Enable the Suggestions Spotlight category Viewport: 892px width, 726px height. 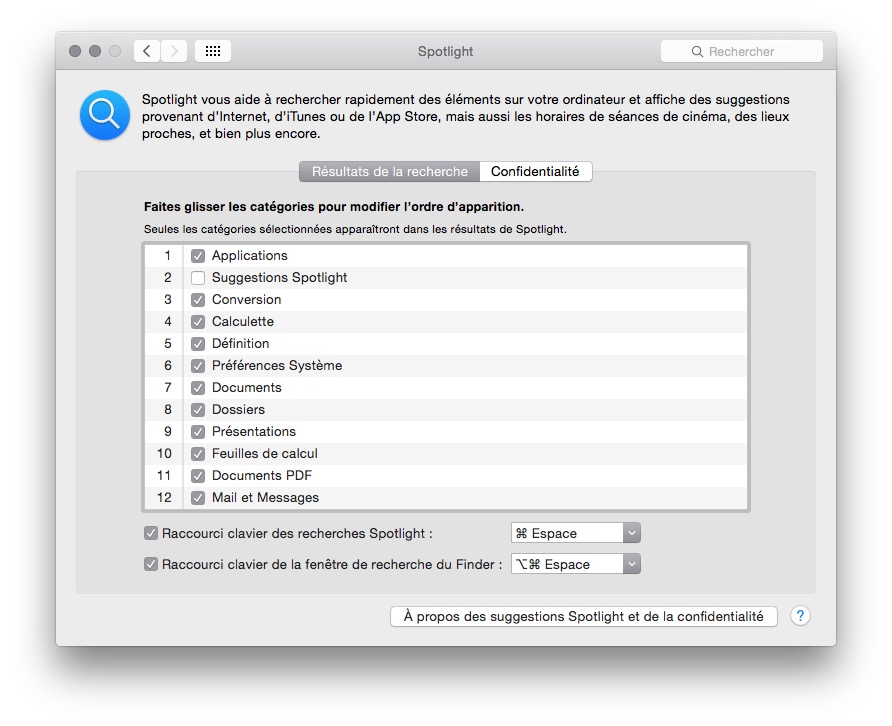(198, 278)
